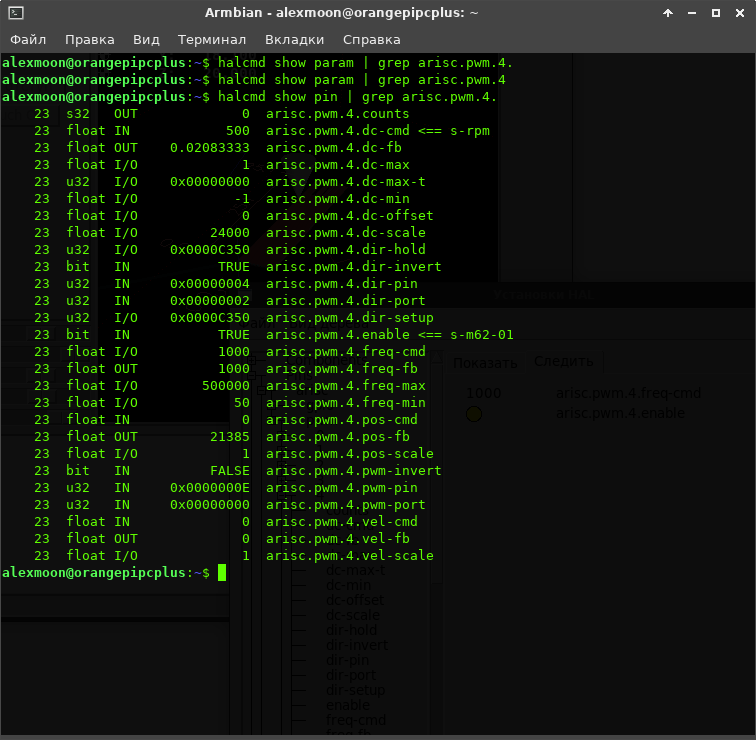Click arisc.pwm.4.dir-pin pin name
Image resolution: width=756 pixels, height=740 pixels.
[342, 283]
